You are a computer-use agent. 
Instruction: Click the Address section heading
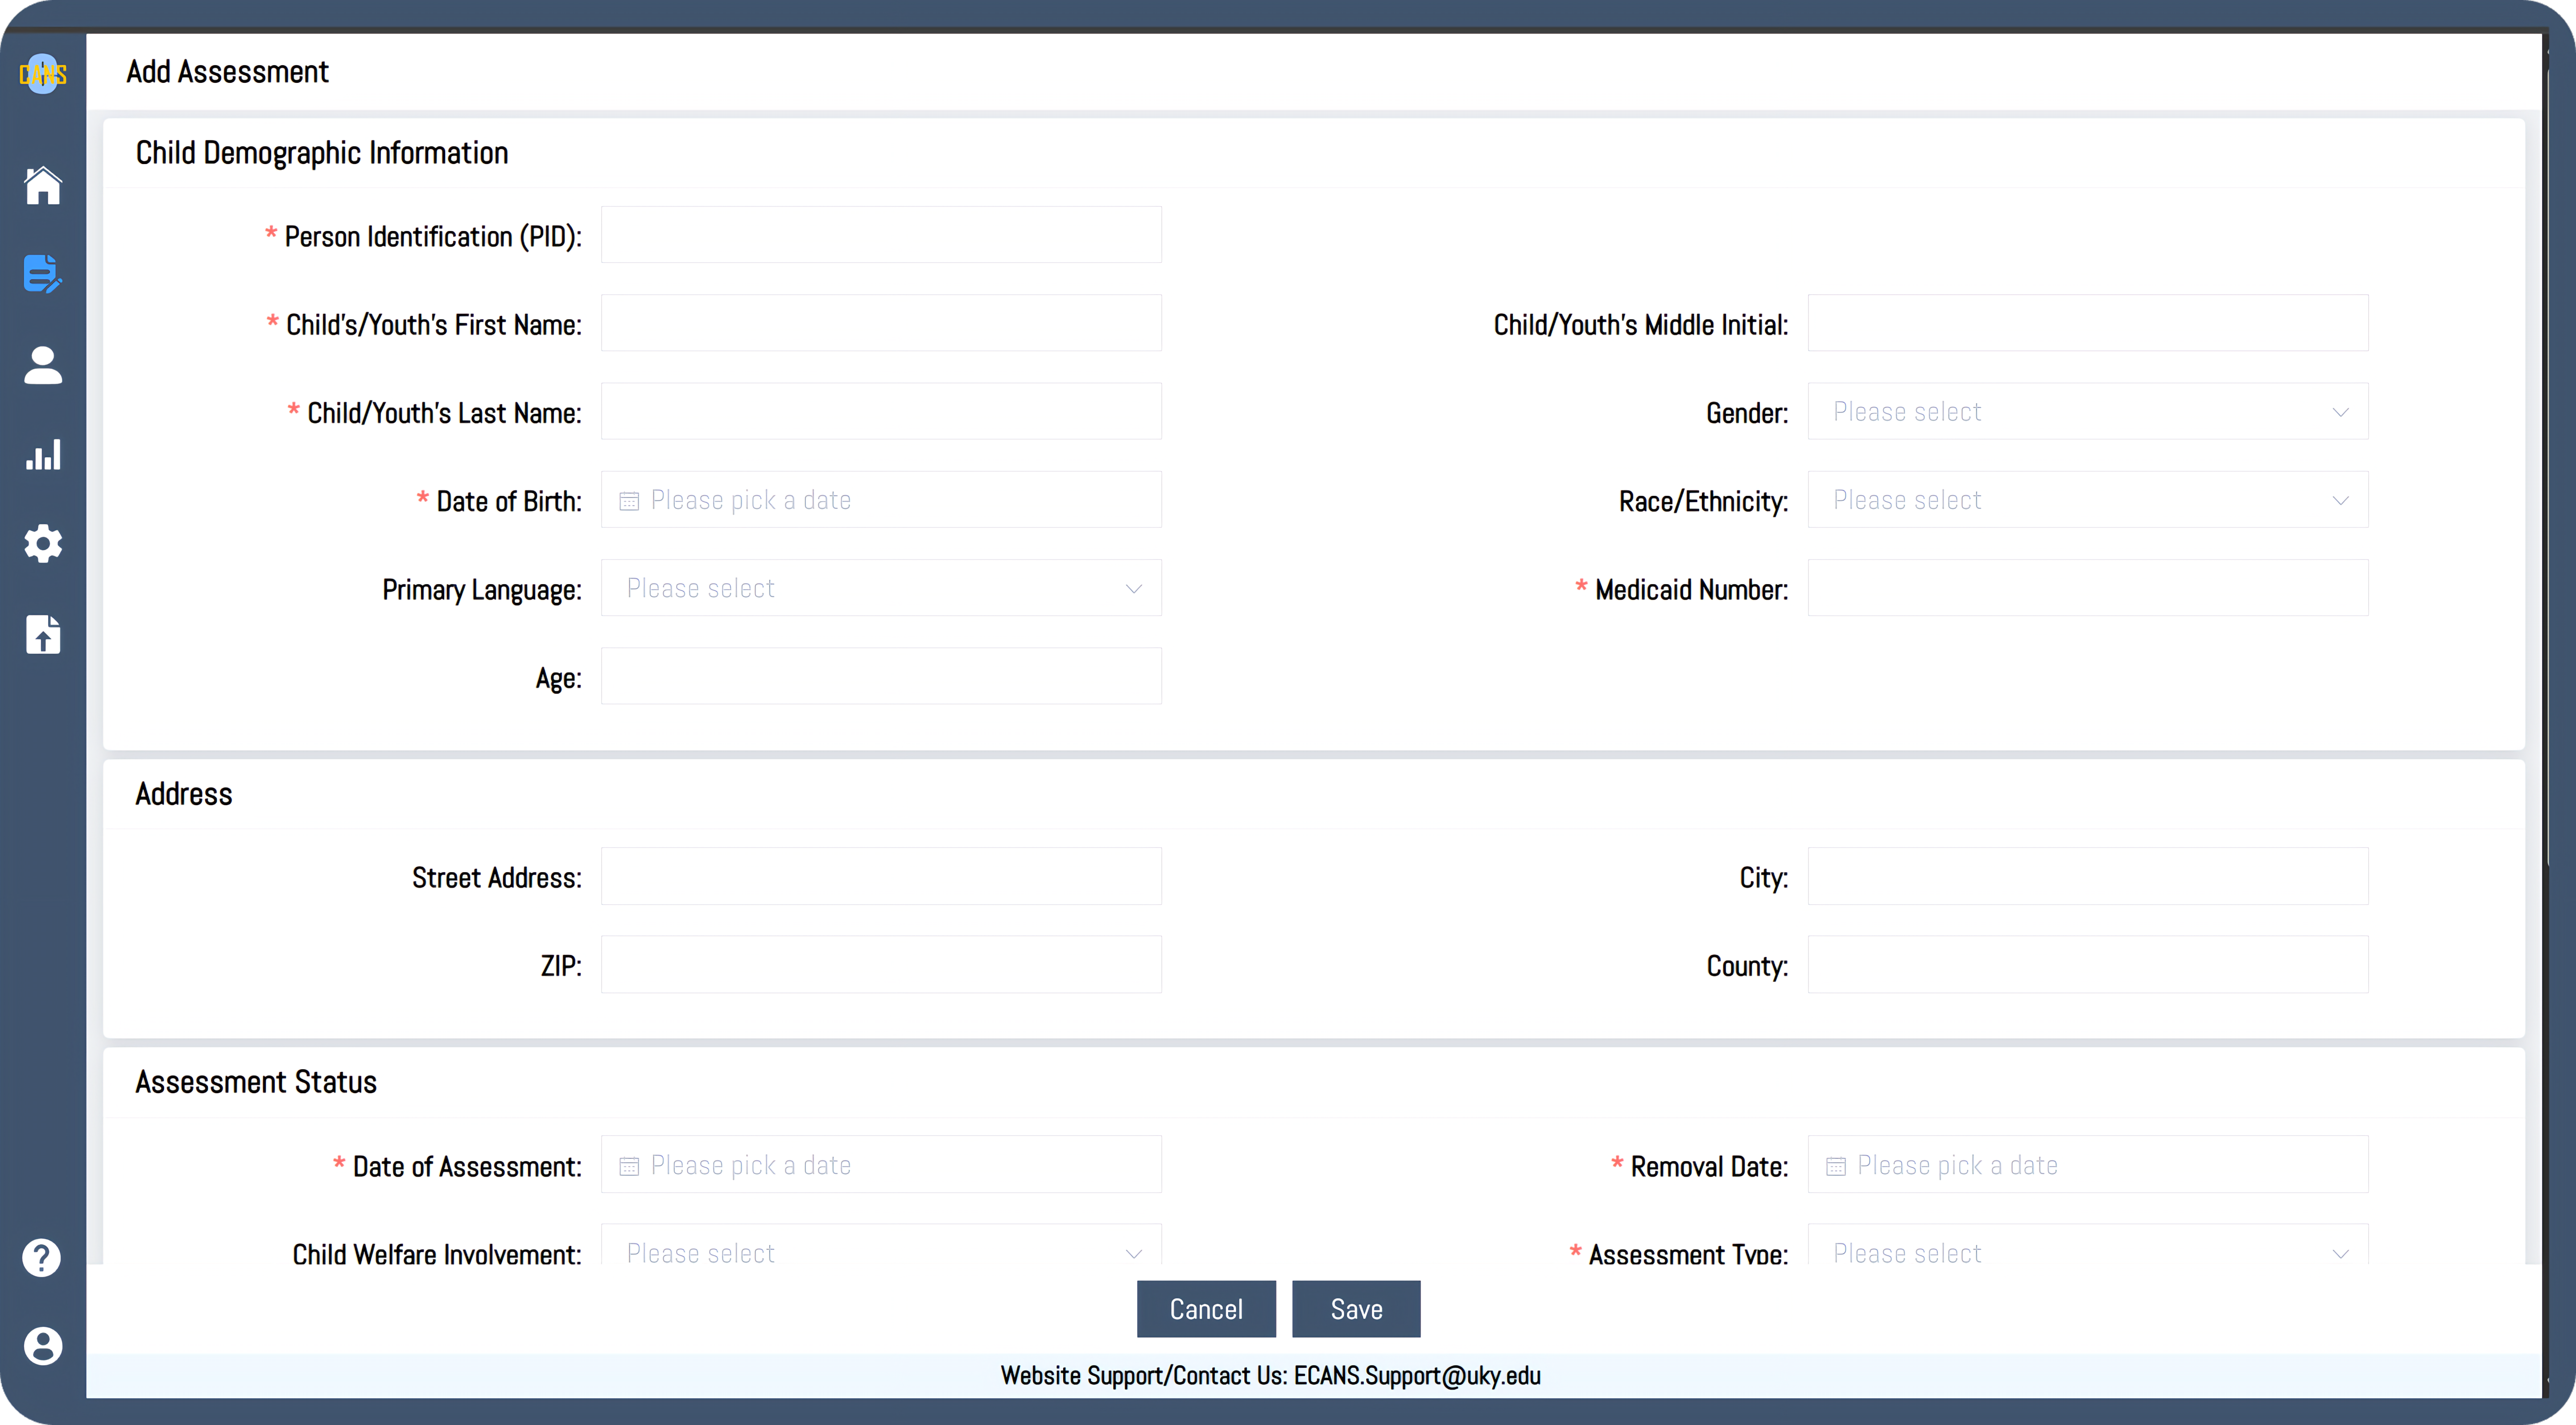click(x=184, y=794)
